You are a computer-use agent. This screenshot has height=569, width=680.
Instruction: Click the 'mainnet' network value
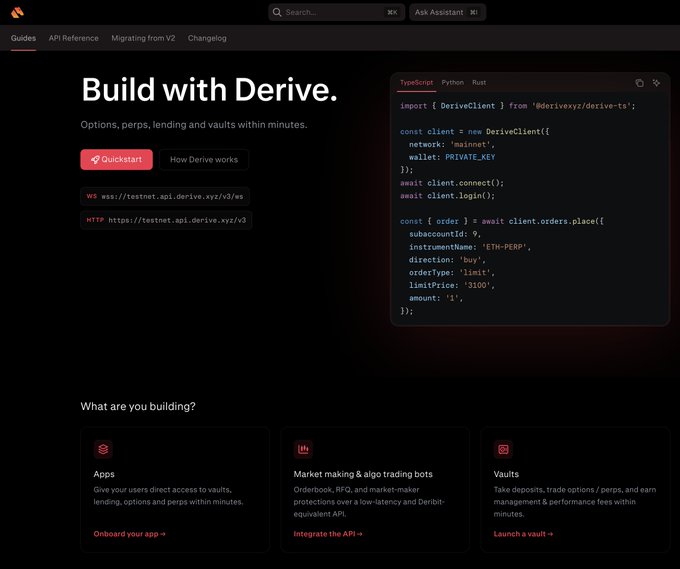(x=471, y=144)
